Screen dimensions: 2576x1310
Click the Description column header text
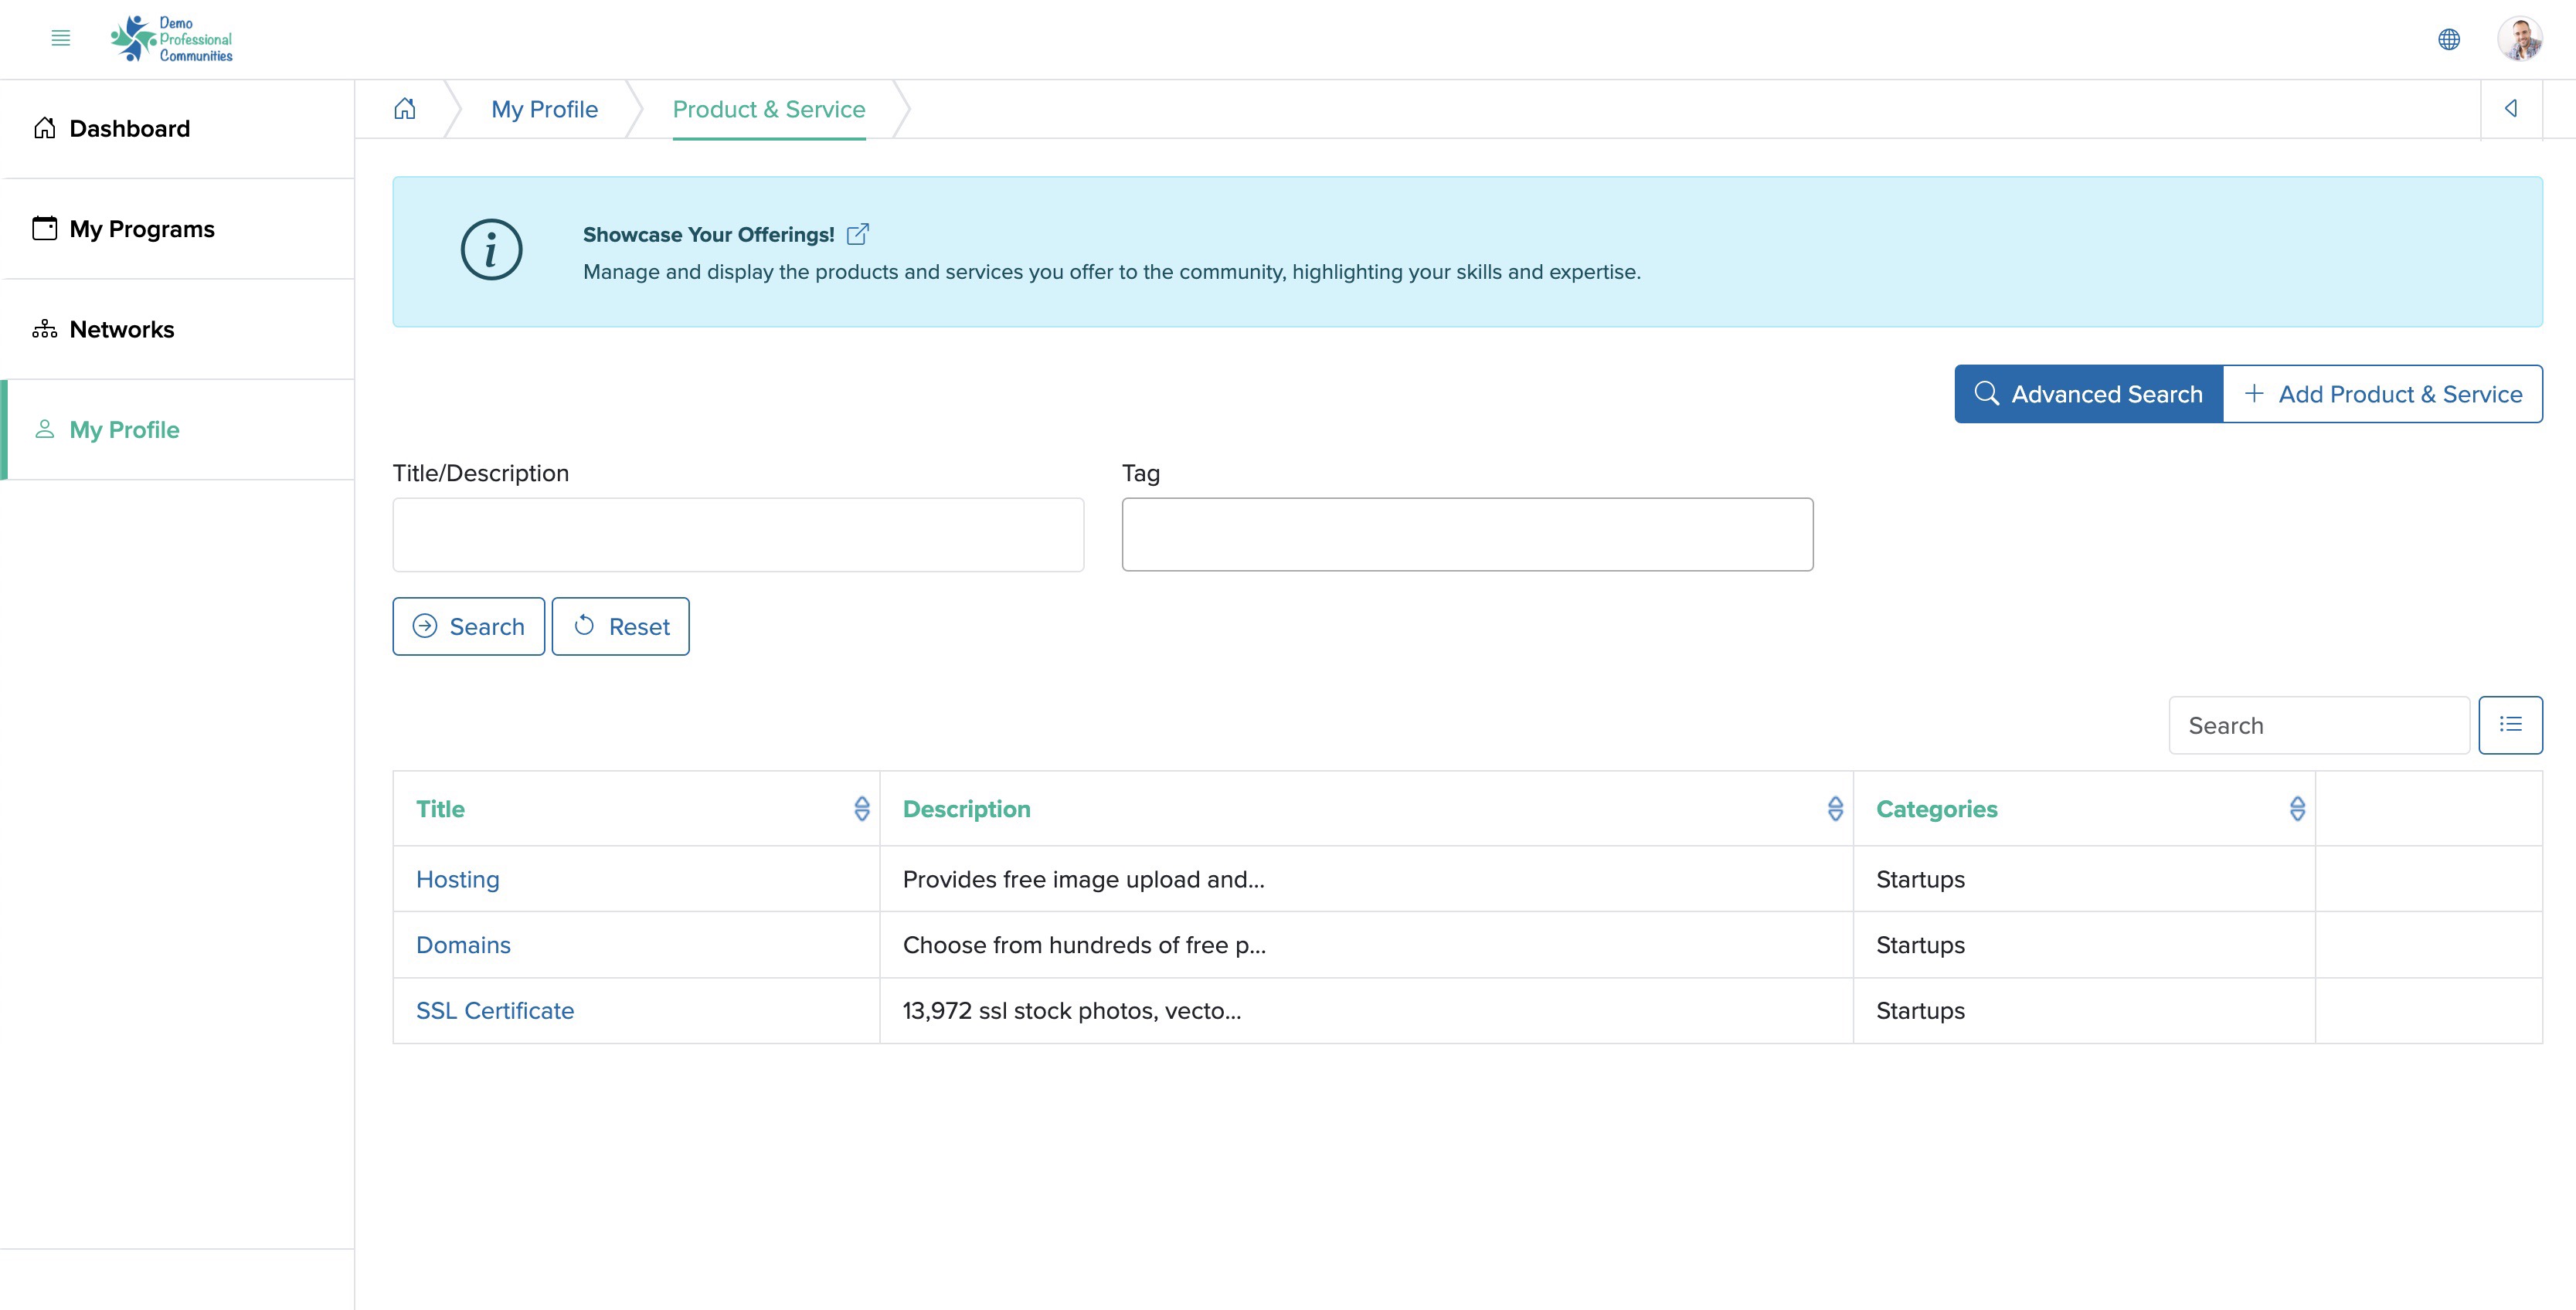pyautogui.click(x=966, y=808)
